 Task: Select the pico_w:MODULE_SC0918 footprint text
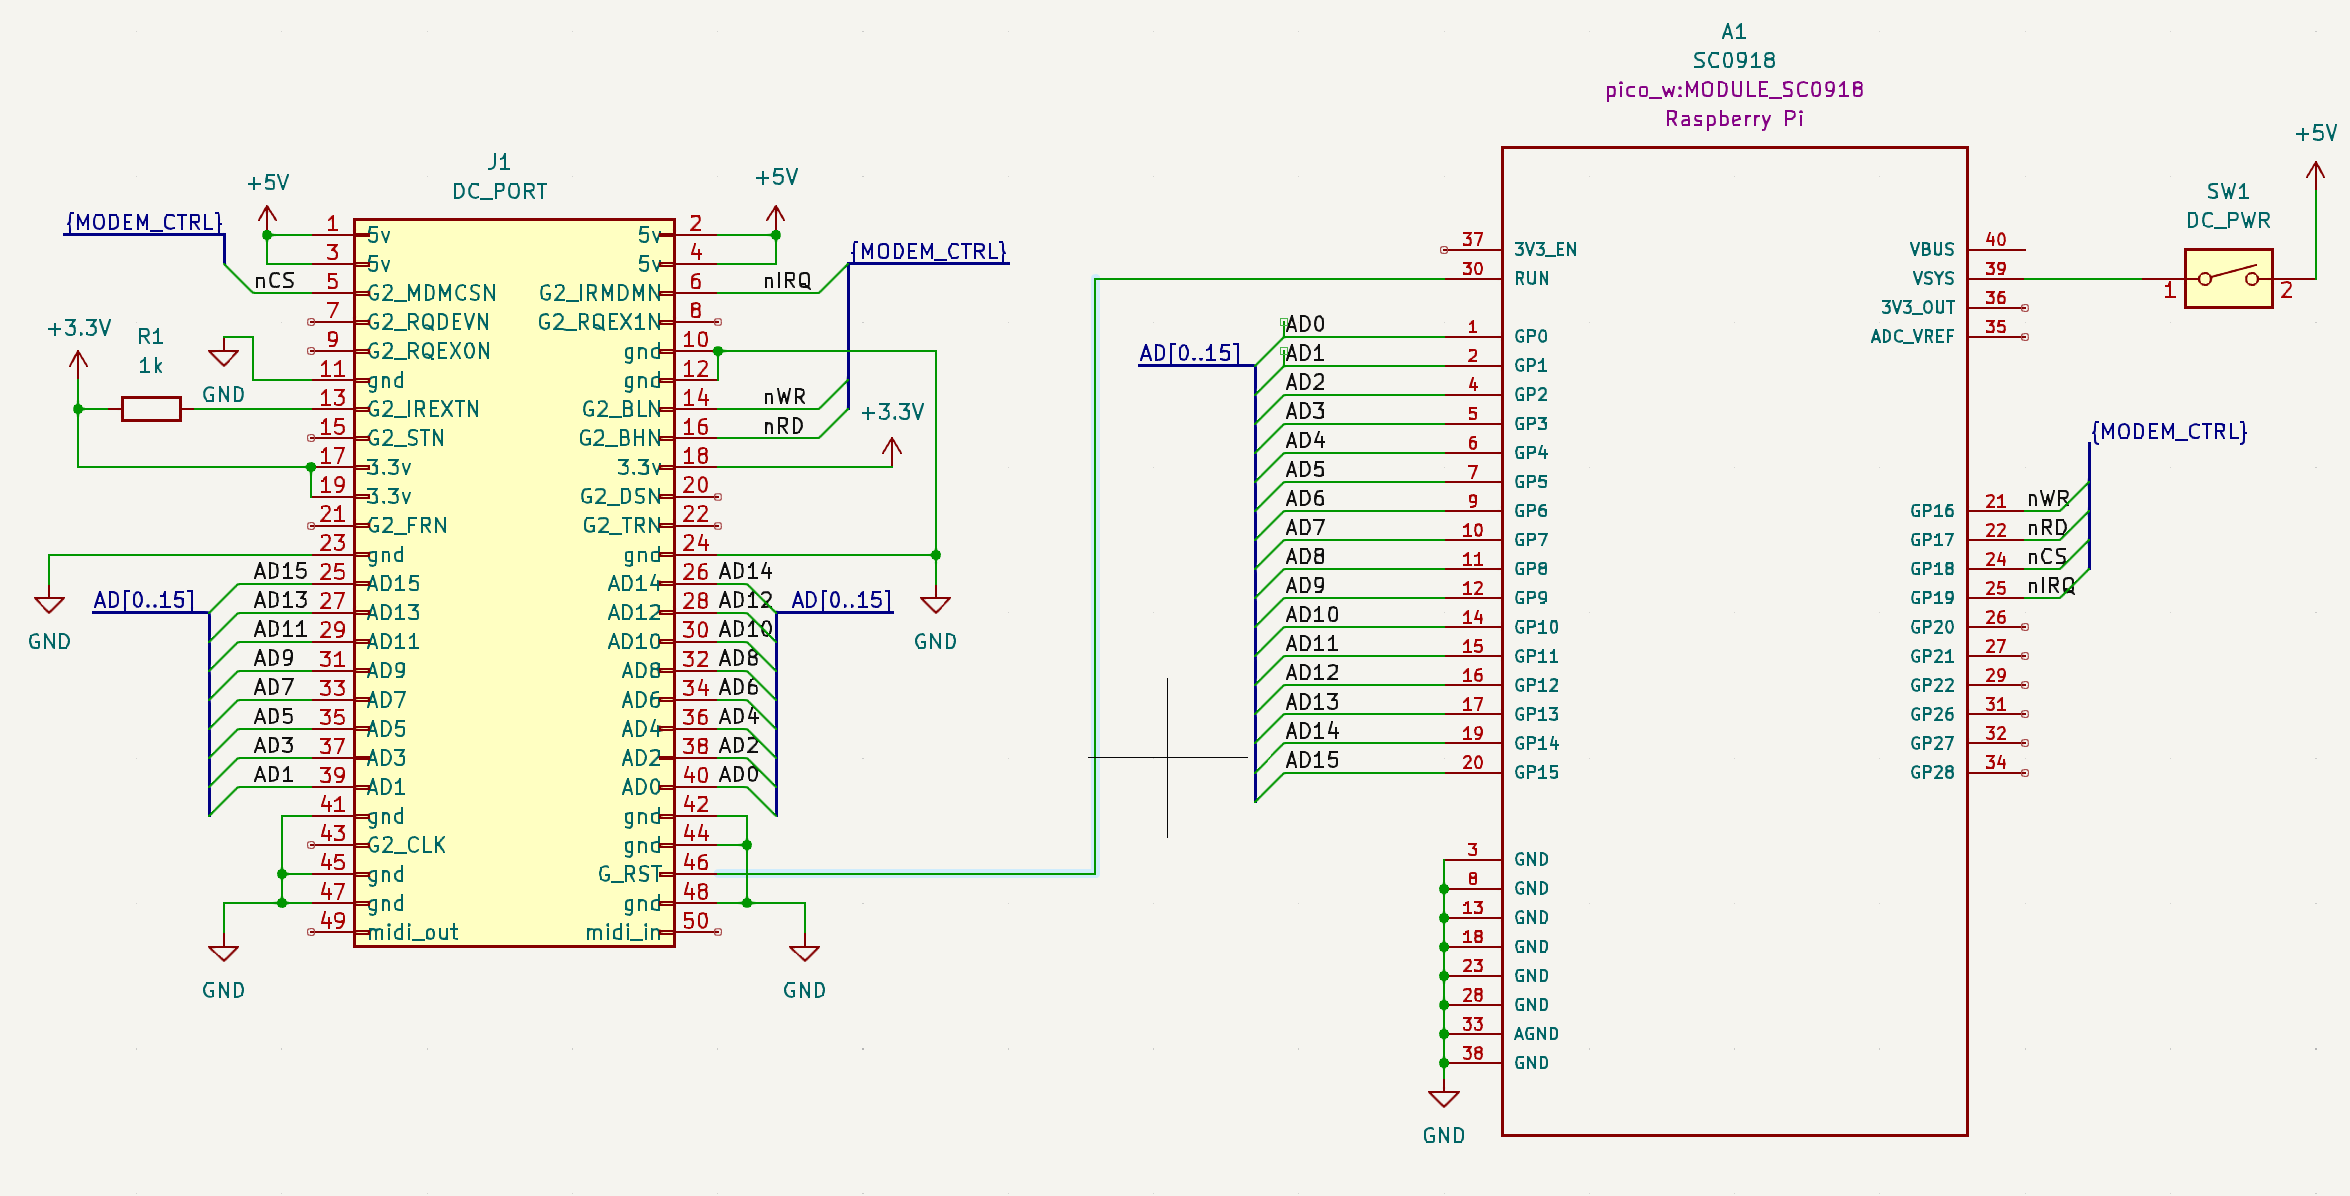tap(1734, 90)
